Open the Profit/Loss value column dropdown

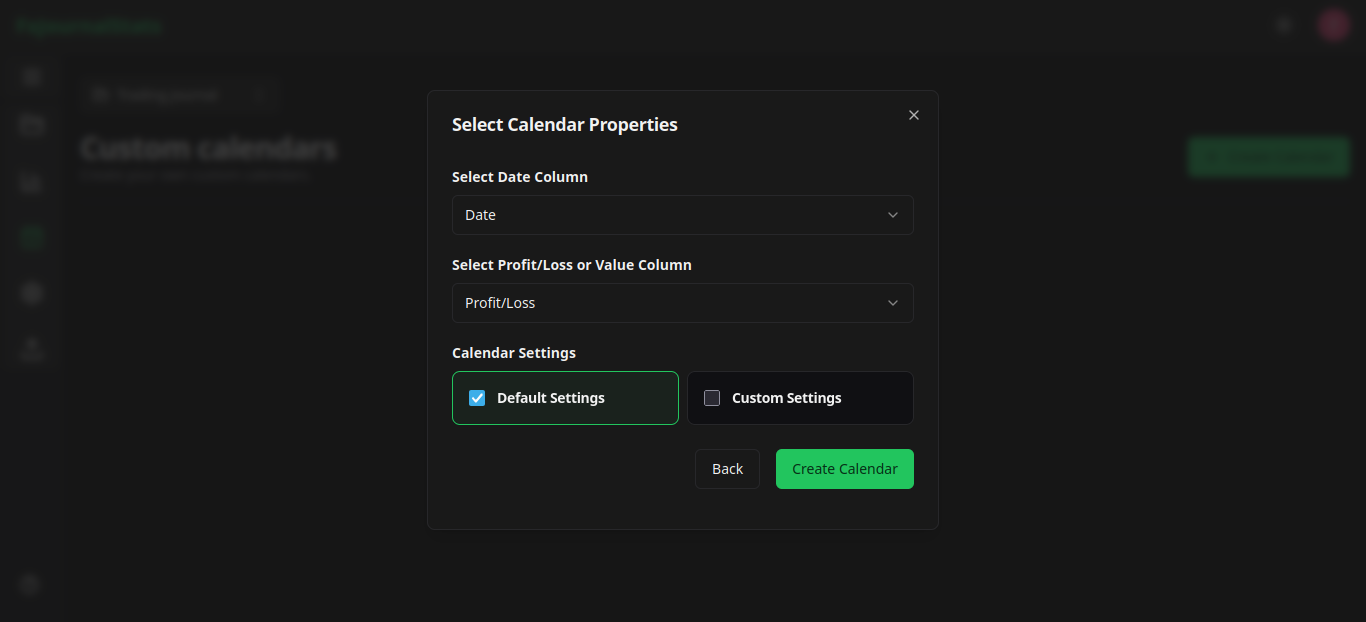(683, 303)
